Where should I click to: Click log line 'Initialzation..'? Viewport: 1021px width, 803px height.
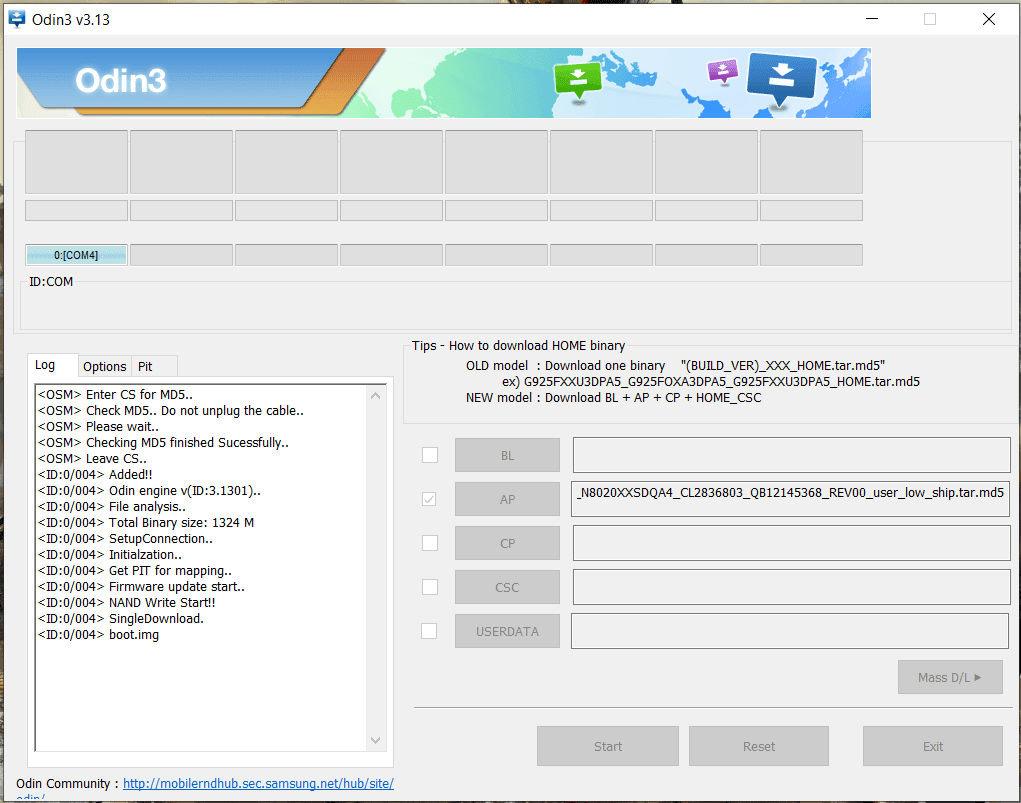point(109,554)
